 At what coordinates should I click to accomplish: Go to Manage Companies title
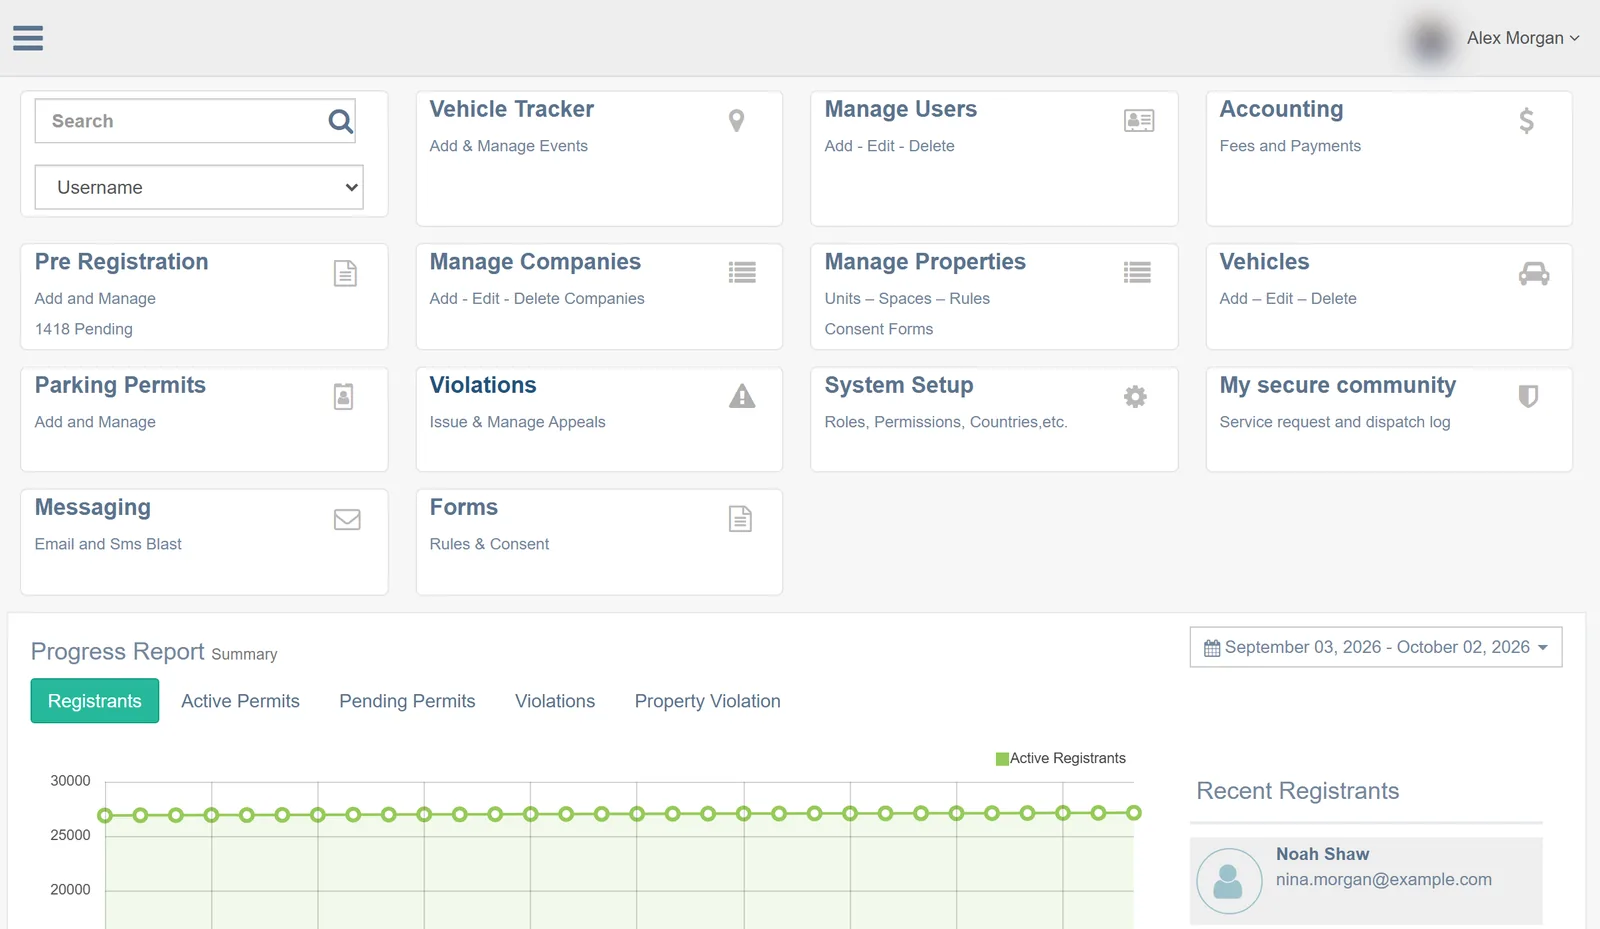(x=535, y=262)
